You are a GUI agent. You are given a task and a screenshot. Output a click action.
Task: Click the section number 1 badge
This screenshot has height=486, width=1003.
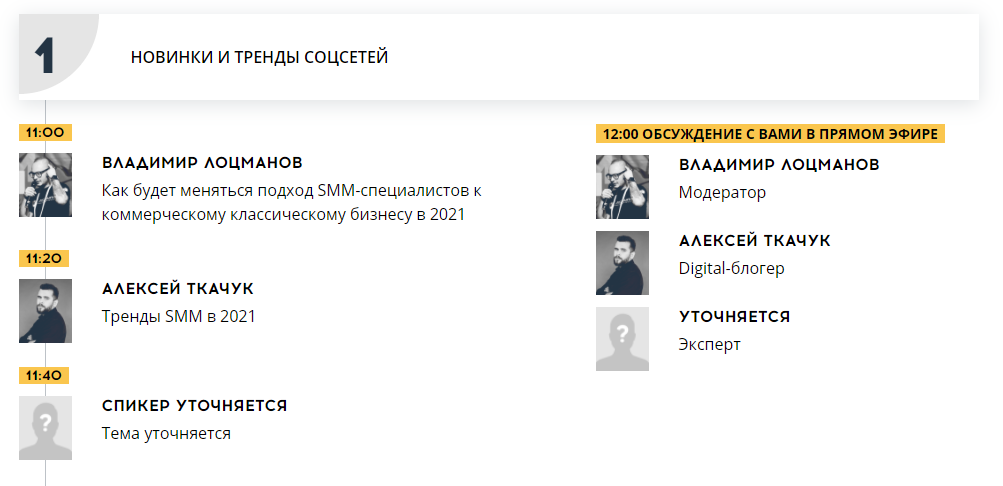(45, 57)
